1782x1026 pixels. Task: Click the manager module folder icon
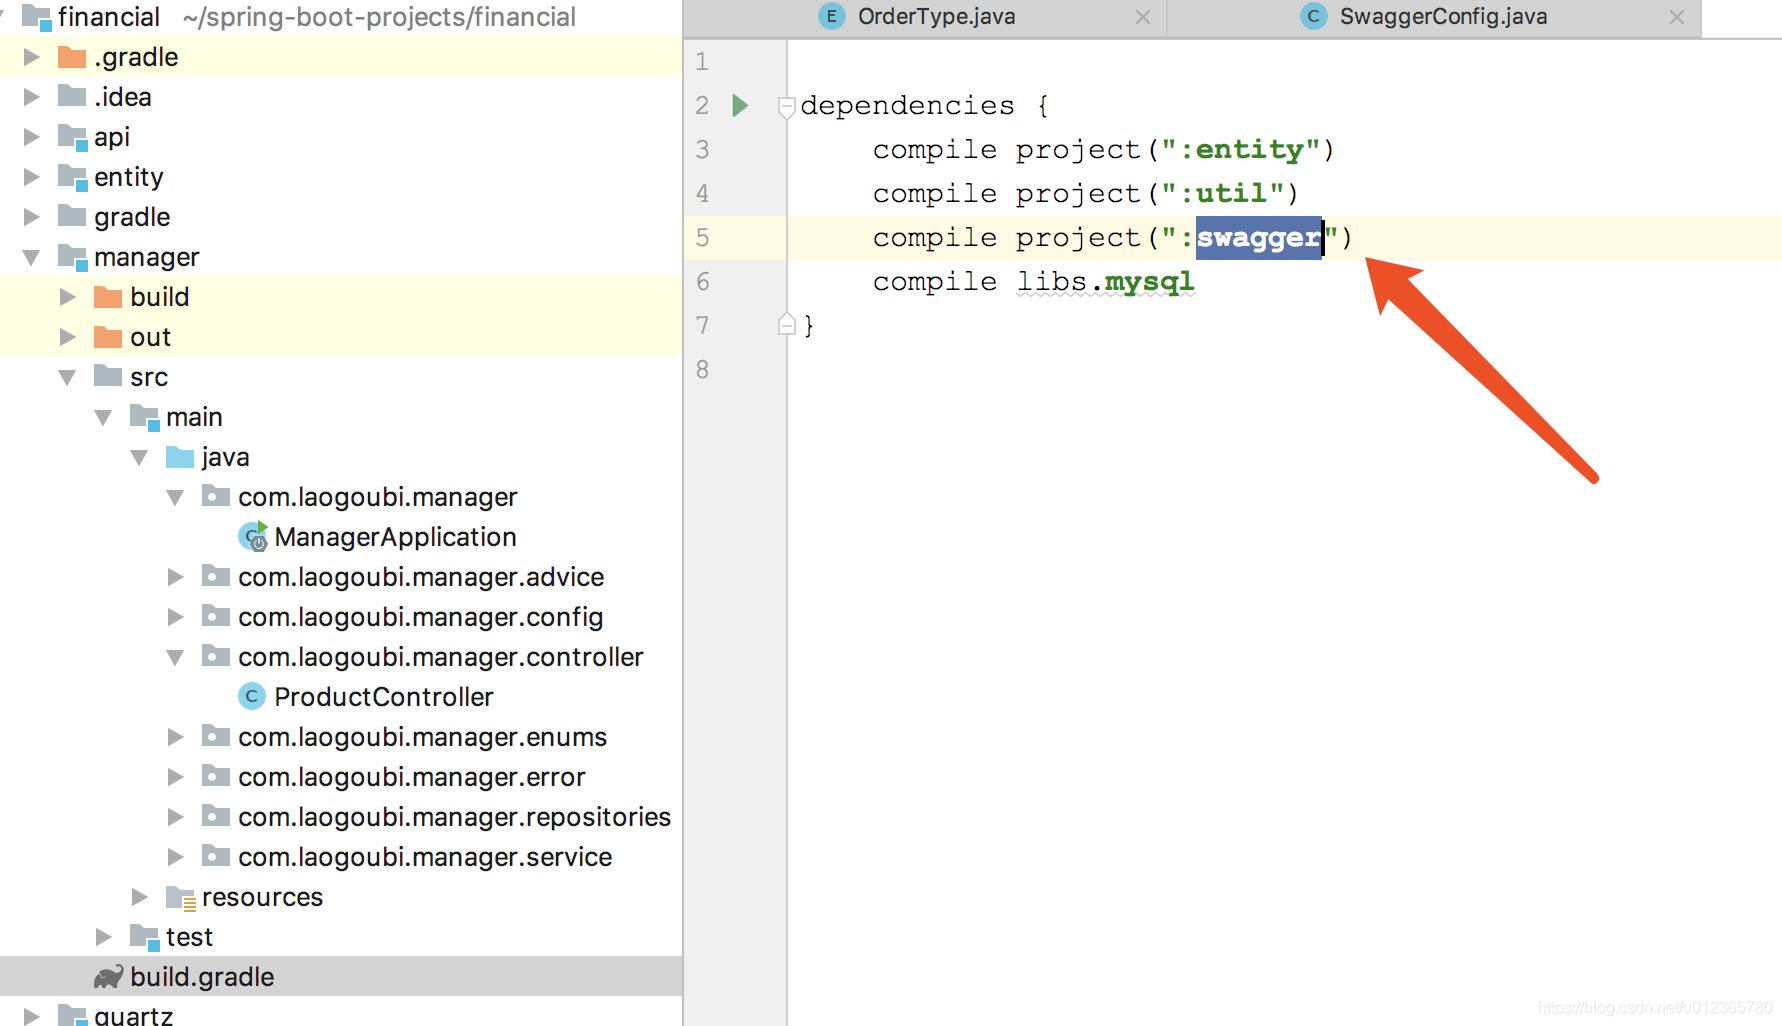tap(73, 258)
